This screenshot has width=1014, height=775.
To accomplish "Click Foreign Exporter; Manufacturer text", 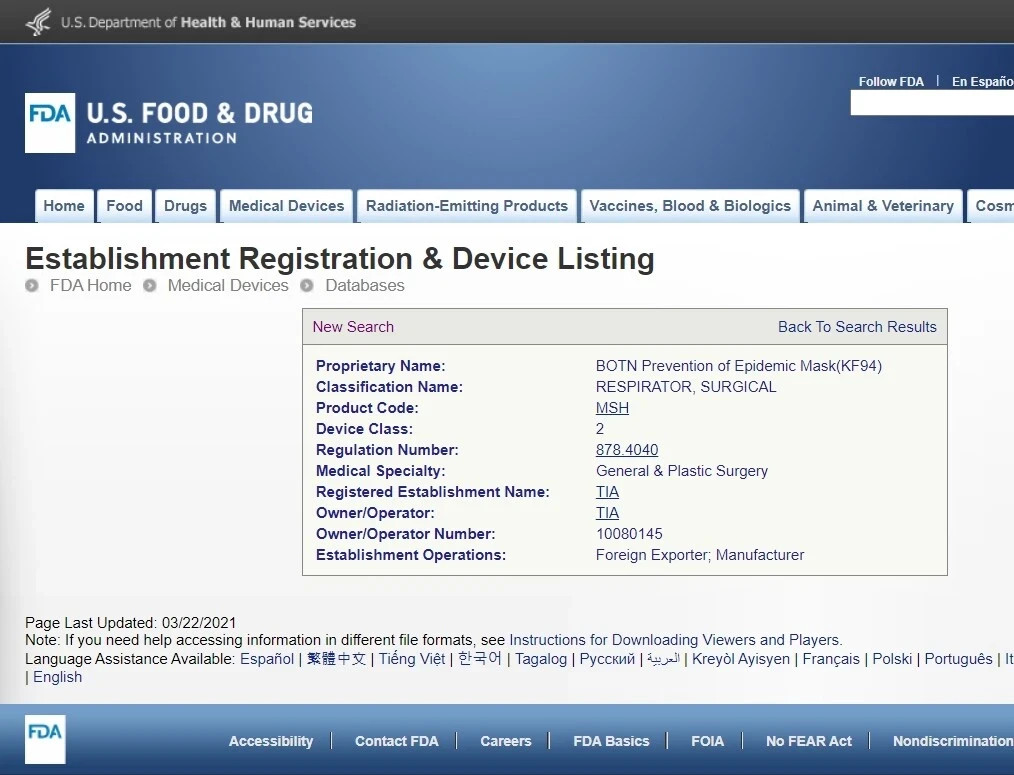I will click(x=700, y=555).
